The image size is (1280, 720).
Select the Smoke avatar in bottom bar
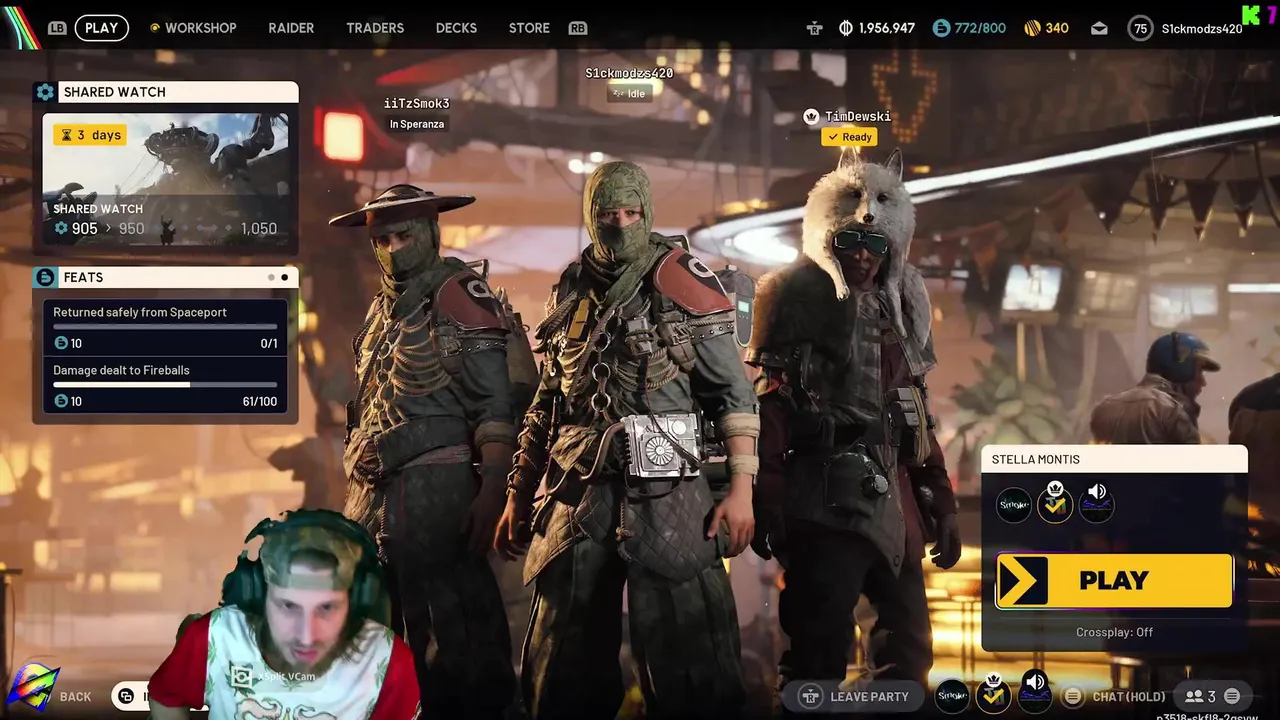pyautogui.click(x=952, y=696)
